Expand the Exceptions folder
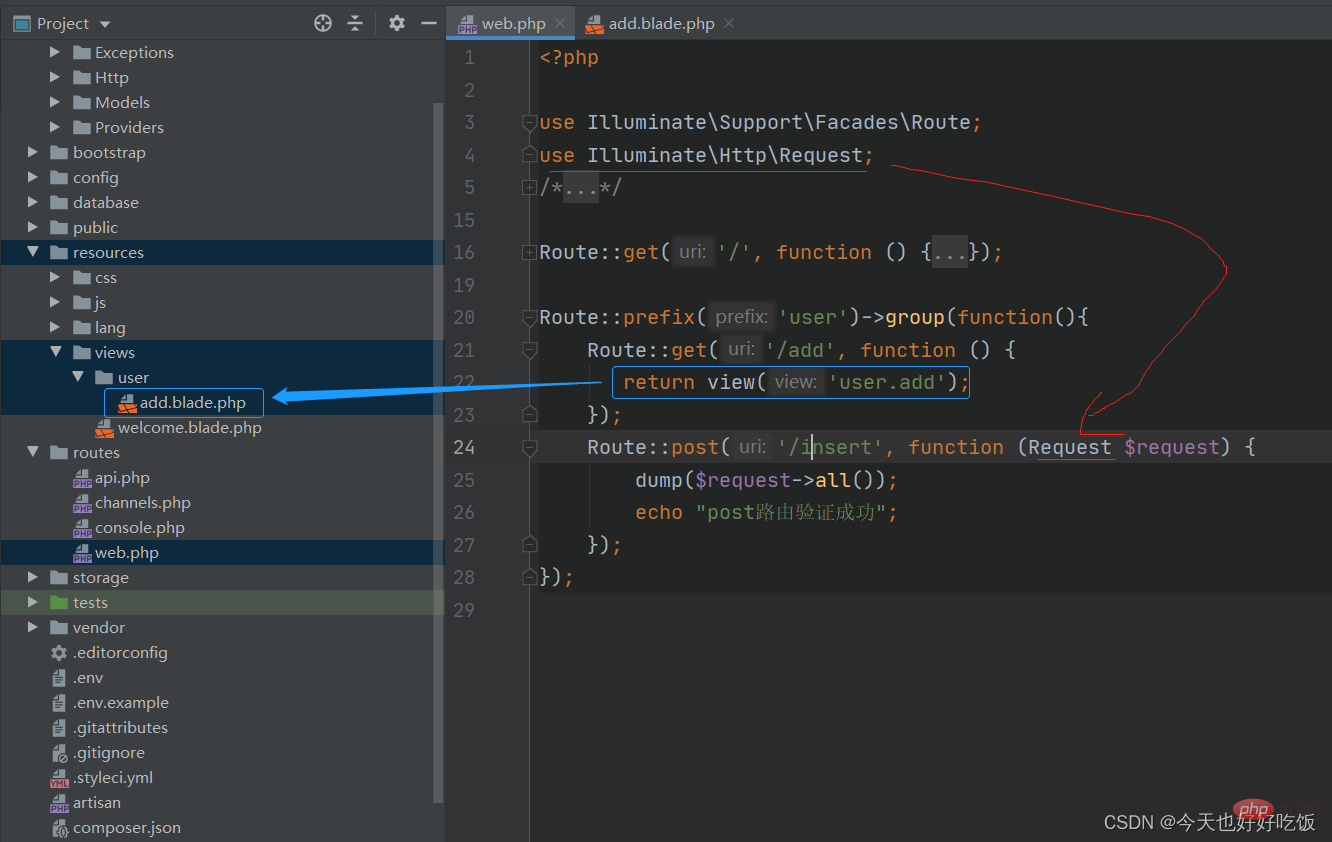Screen dimensions: 1332x842 point(55,52)
